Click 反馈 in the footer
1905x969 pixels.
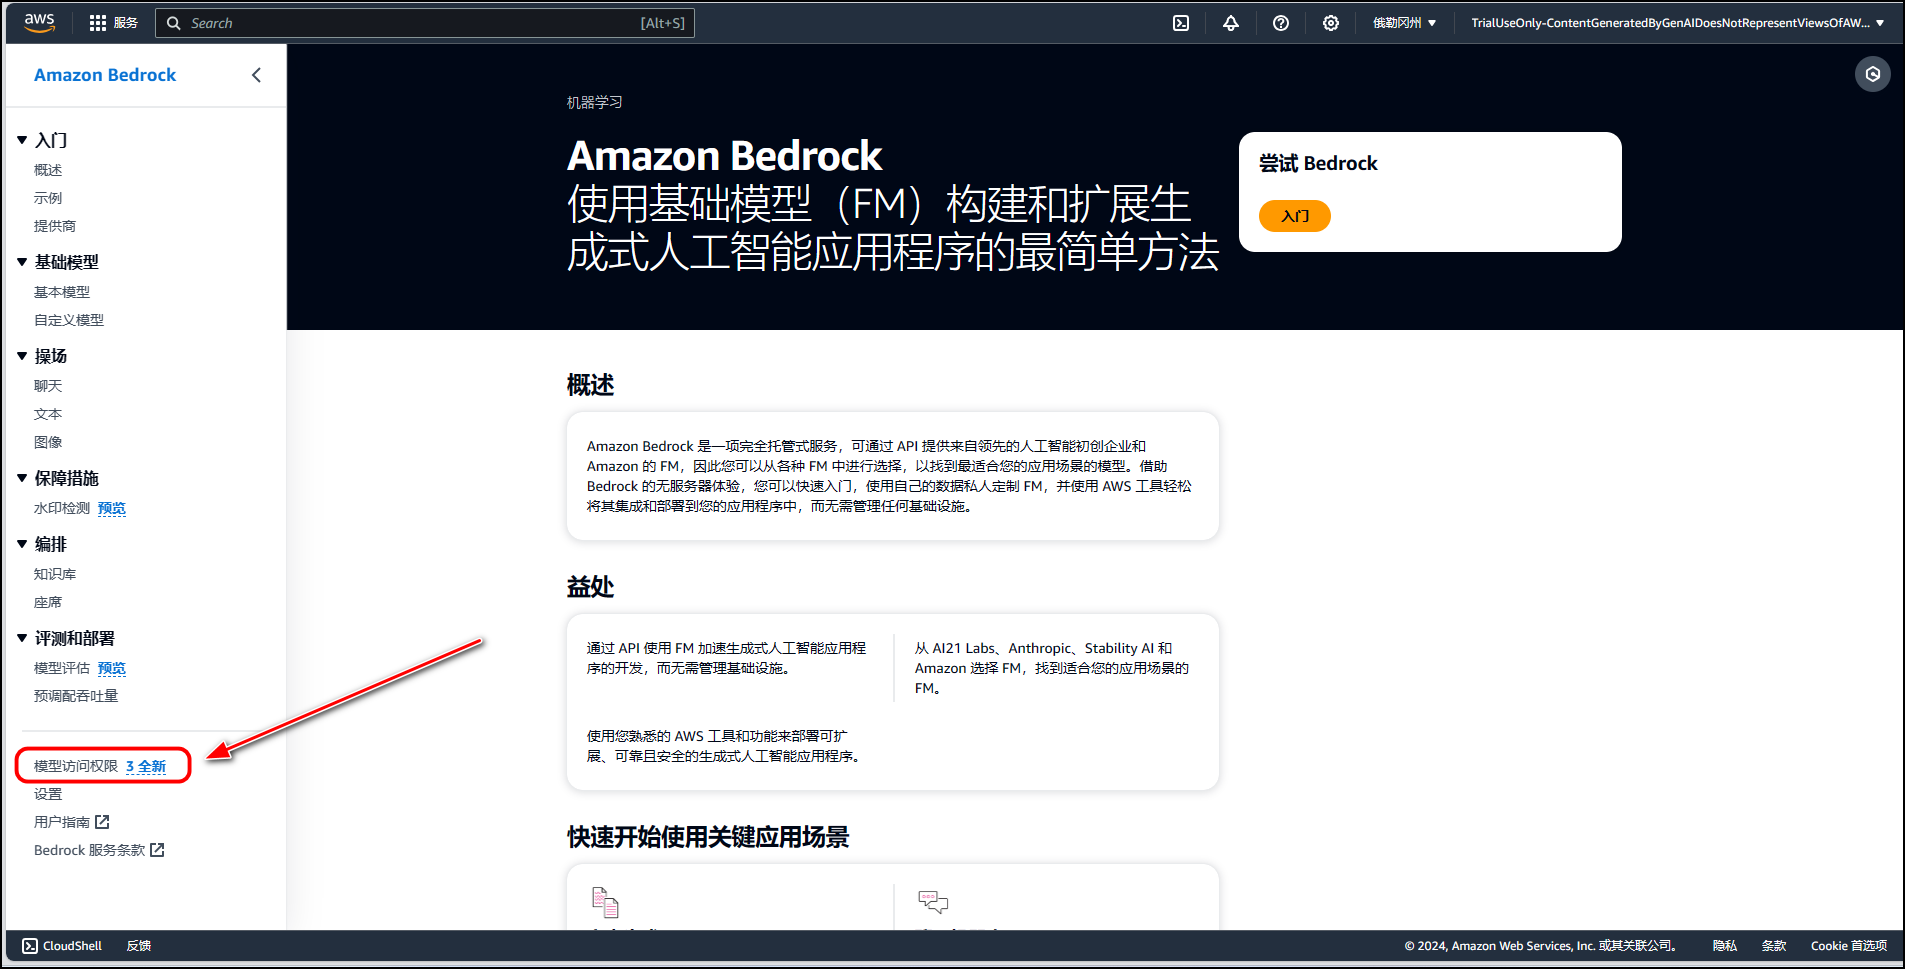click(x=139, y=946)
